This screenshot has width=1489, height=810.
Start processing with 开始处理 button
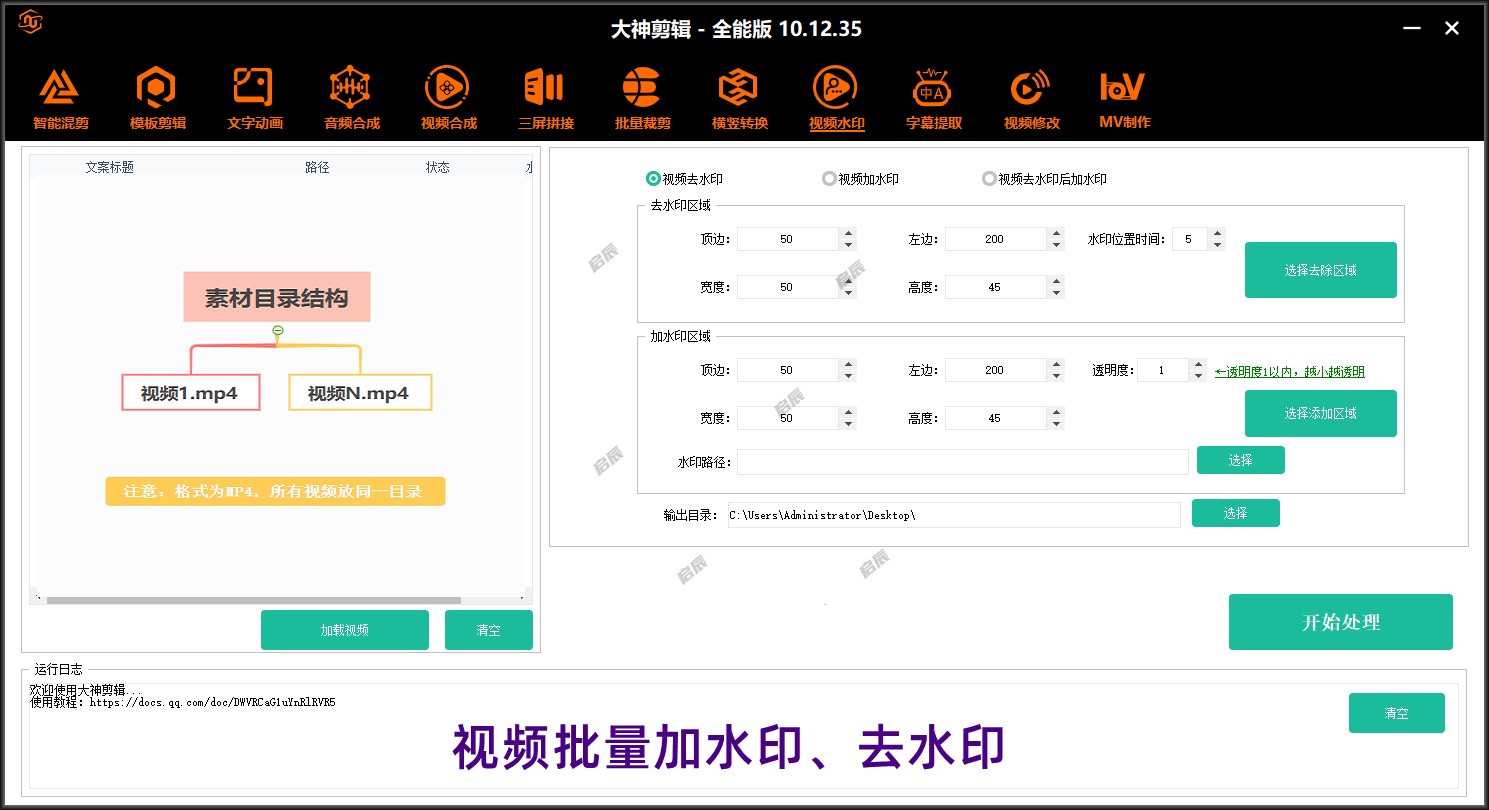click(x=1340, y=622)
